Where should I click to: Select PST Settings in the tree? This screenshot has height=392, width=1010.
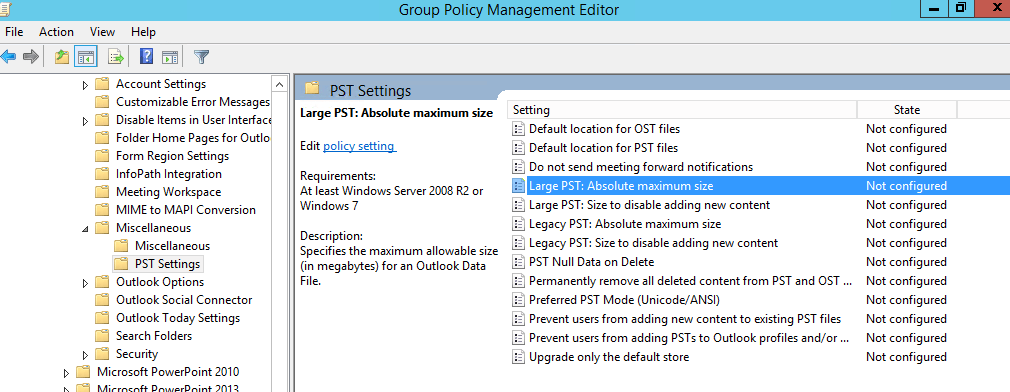pyautogui.click(x=167, y=264)
